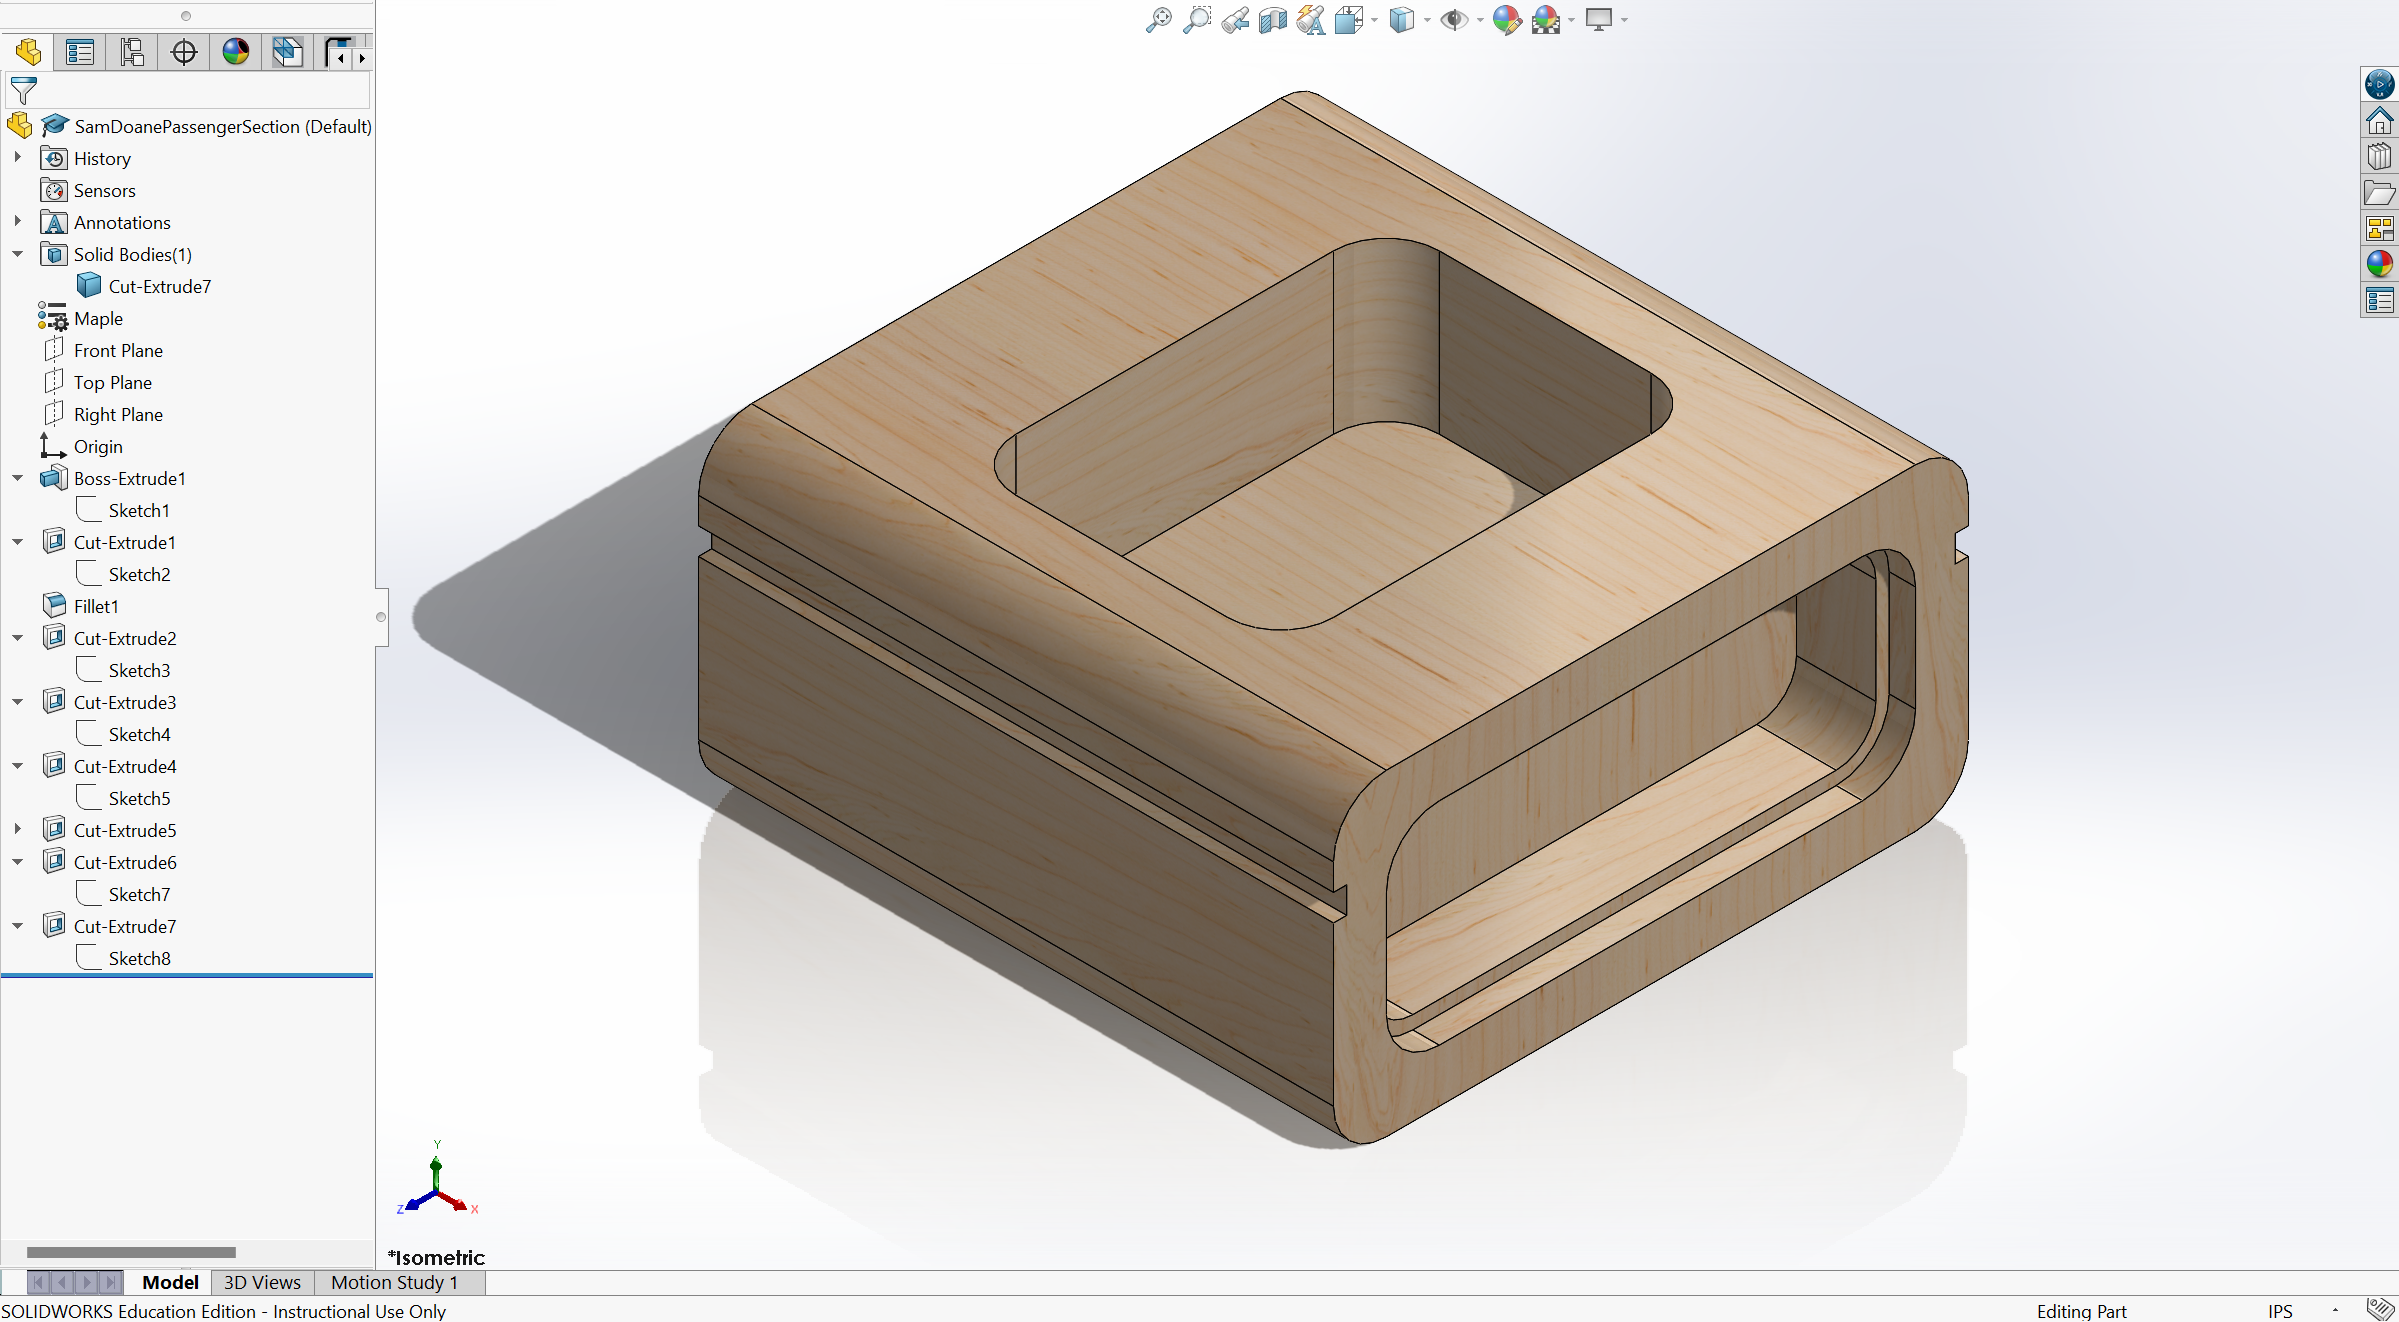The height and width of the screenshot is (1322, 2399).
Task: Switch to the Motion Study 1 tab
Action: pos(394,1282)
